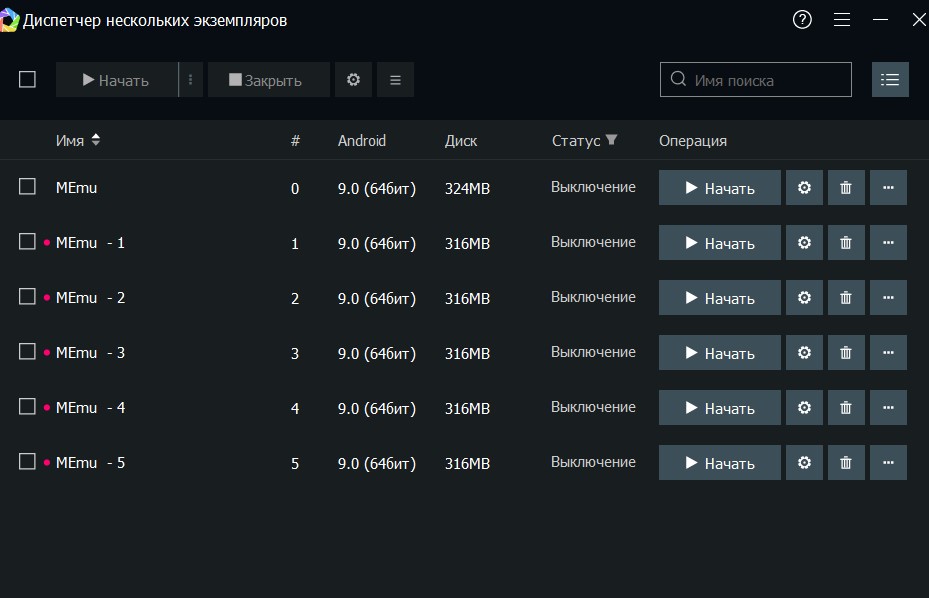
Task: Click the help question mark icon
Action: click(802, 20)
